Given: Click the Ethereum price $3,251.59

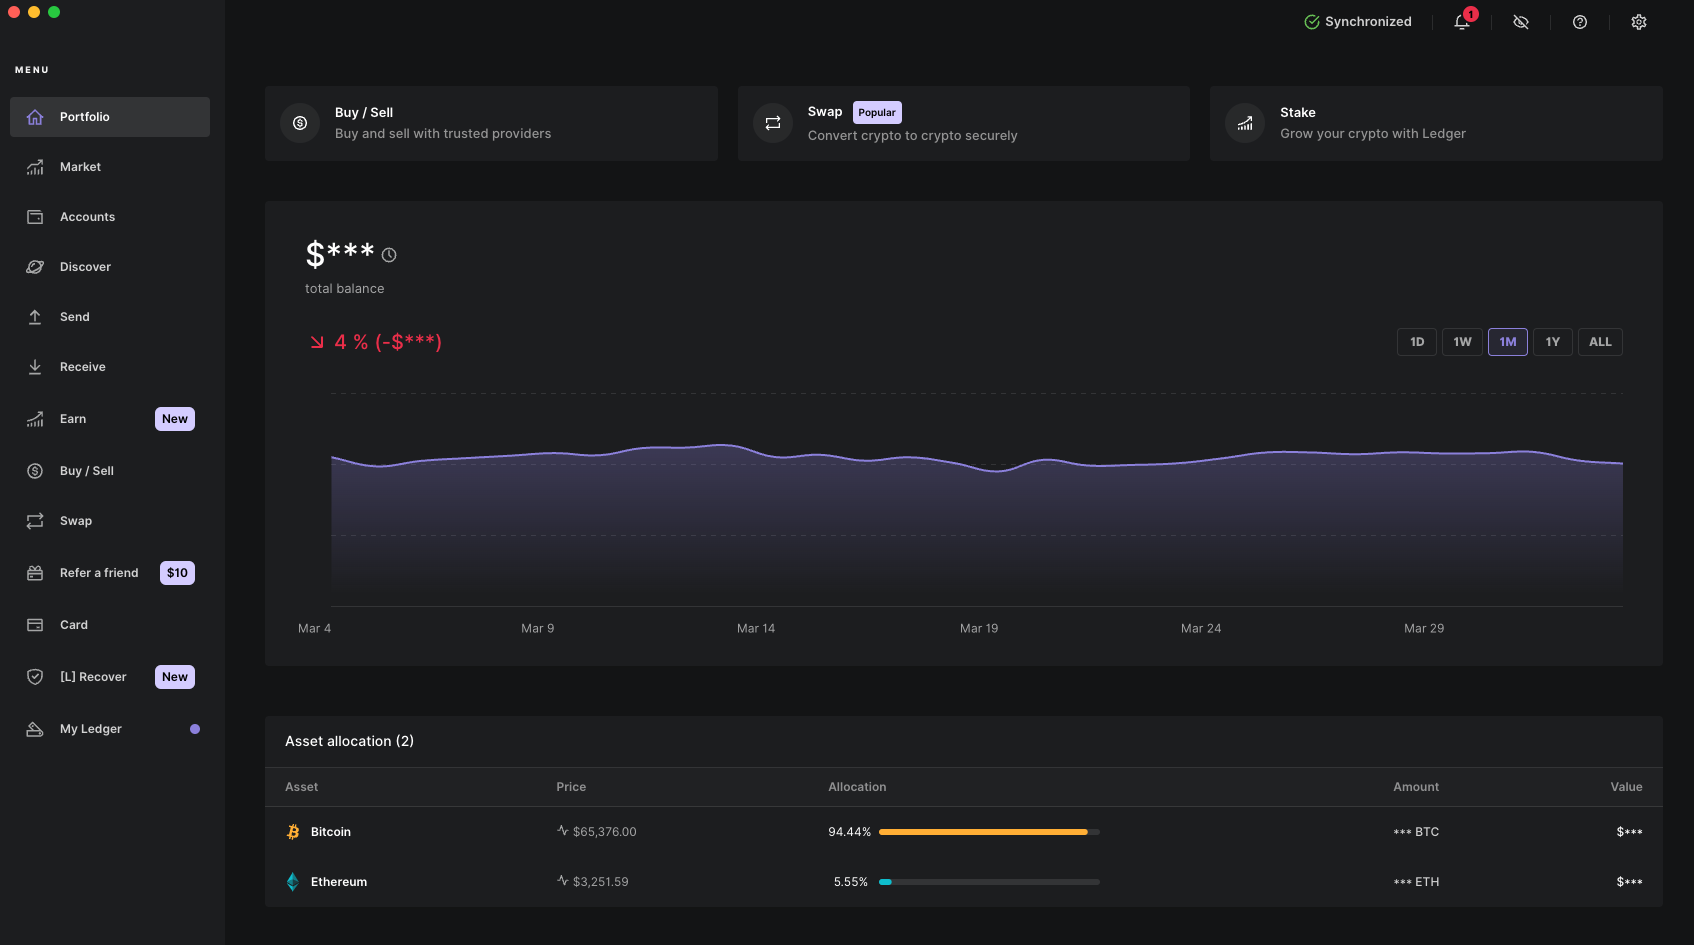Looking at the screenshot, I should [x=601, y=882].
